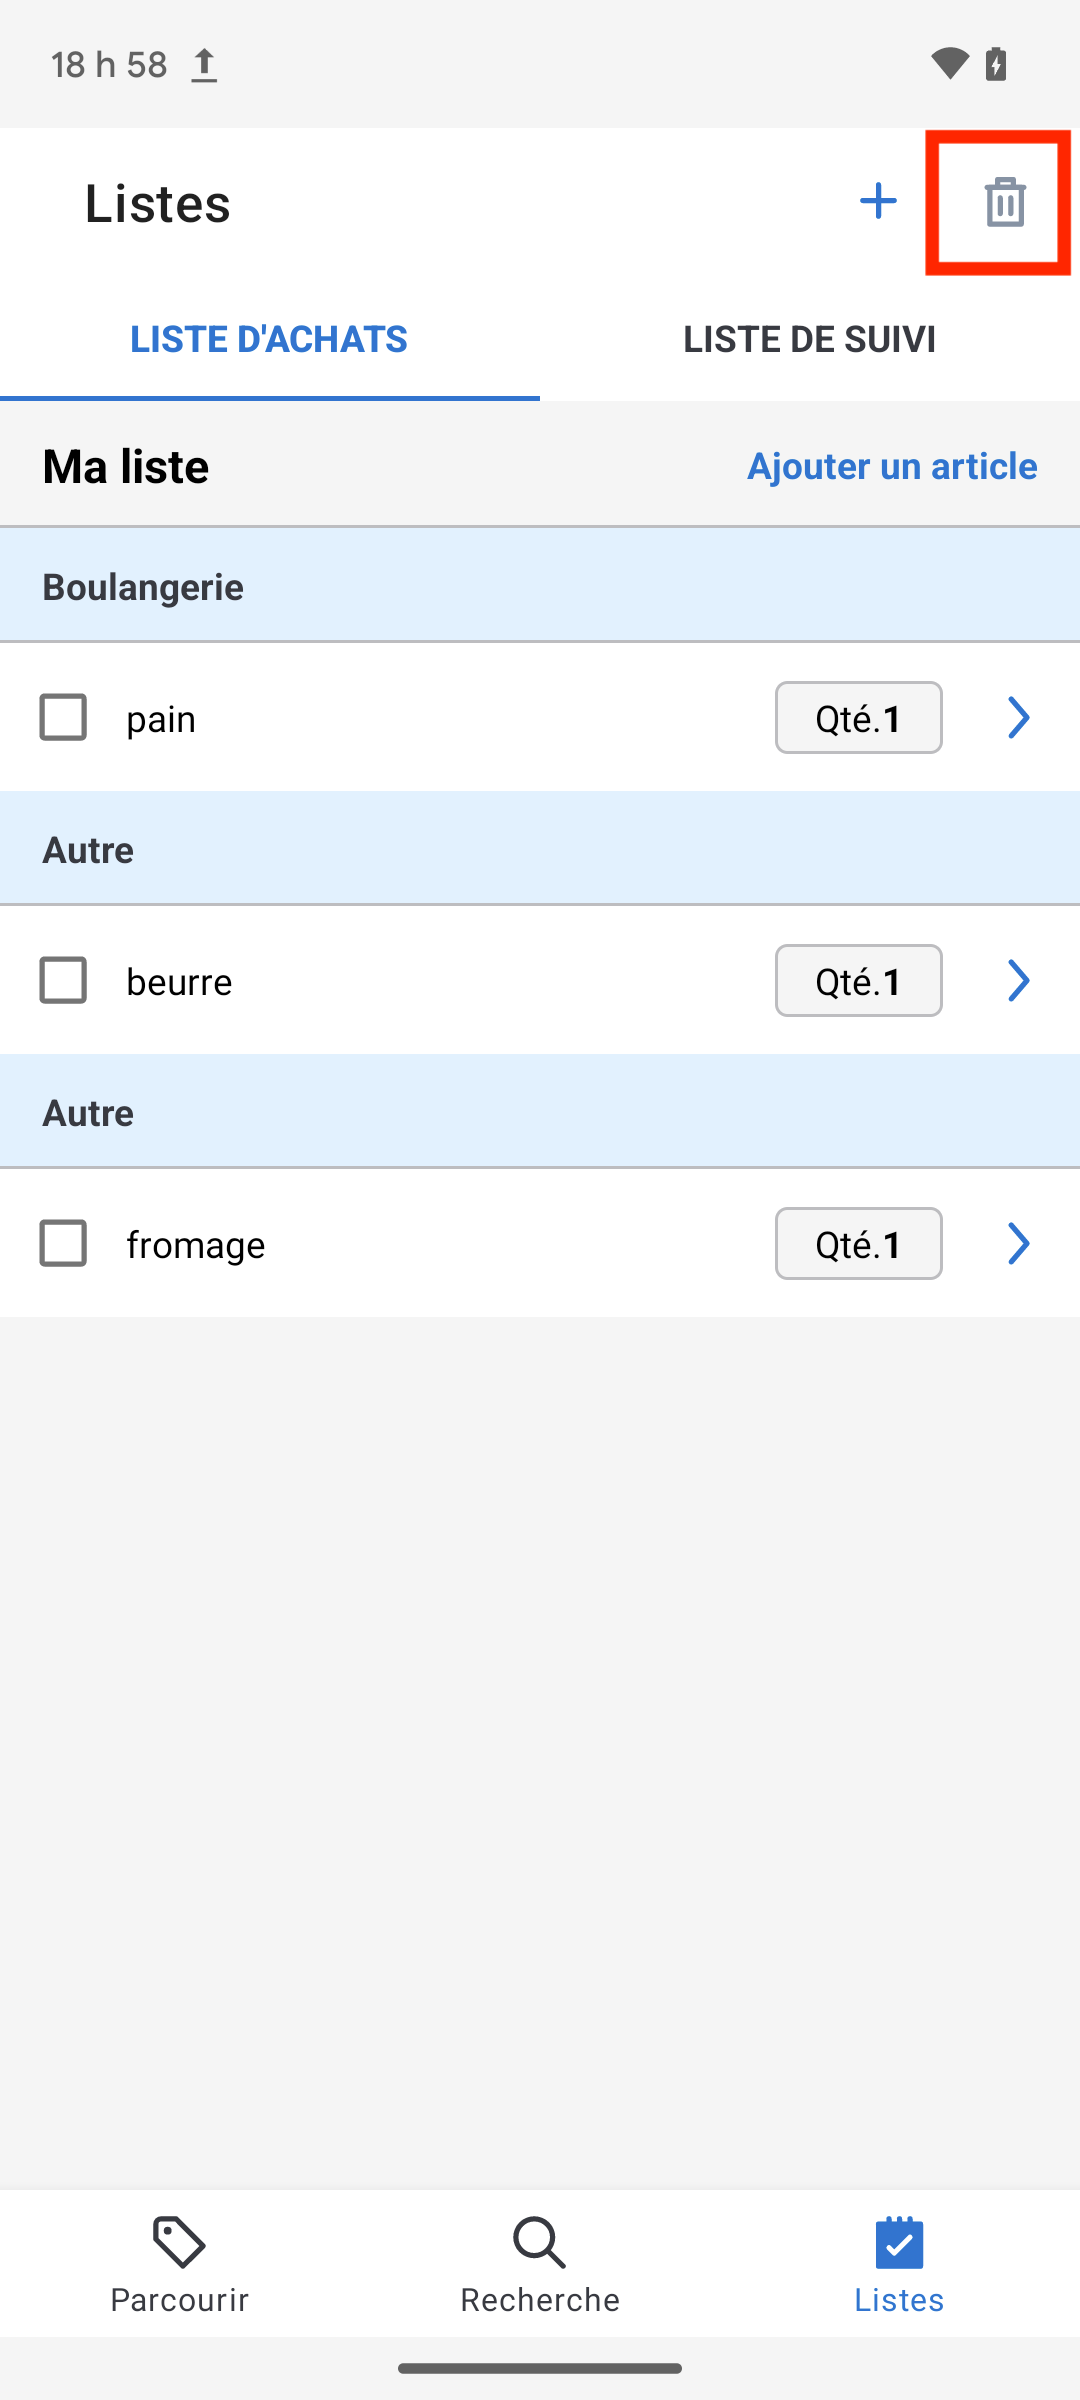Open beurre details via chevron arrow
Viewport: 1080px width, 2400px height.
pos(1018,980)
